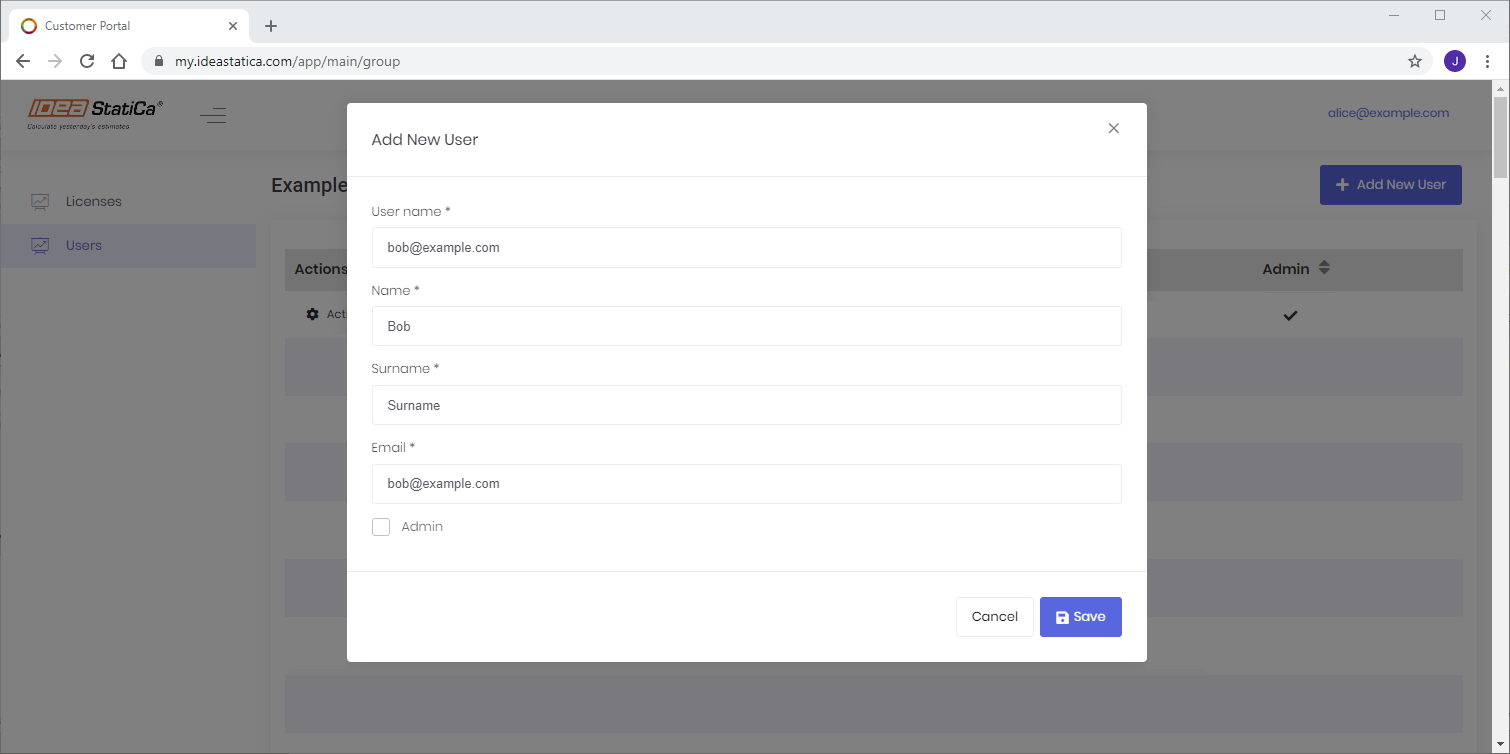Close the Add New User dialog
This screenshot has height=754, width=1510.
point(1113,128)
